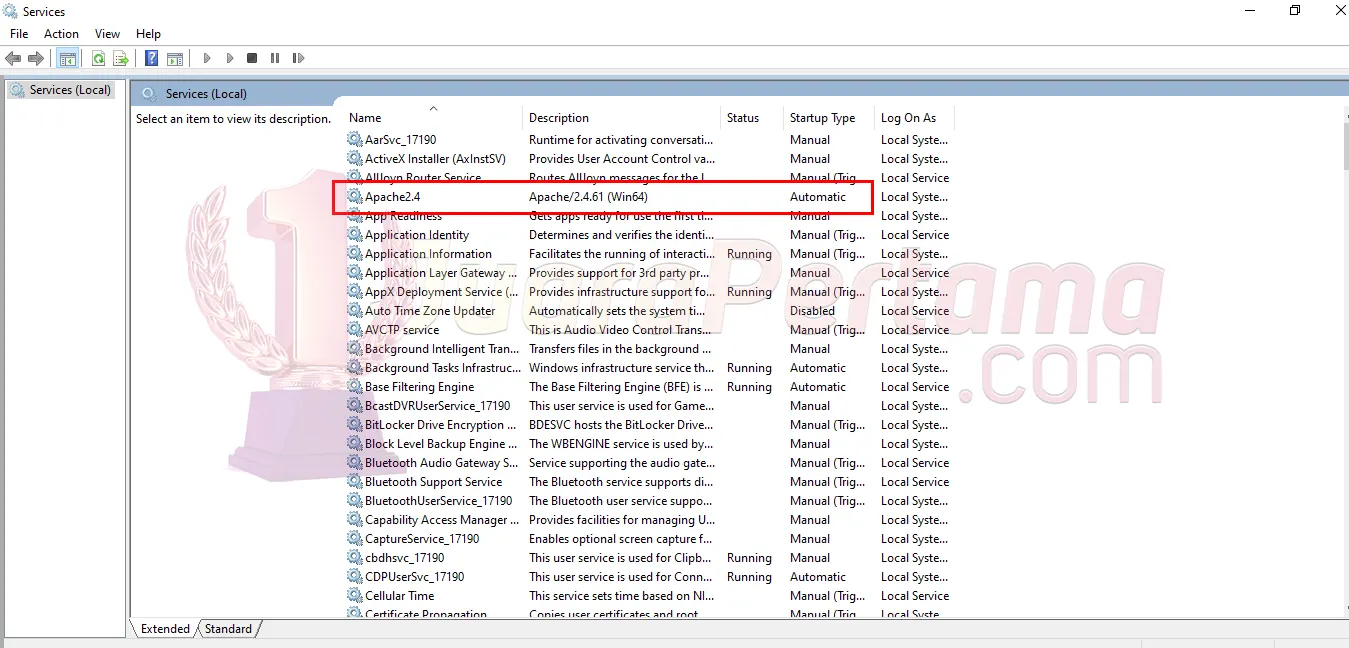Click the Back arrow in toolbar

tap(14, 59)
